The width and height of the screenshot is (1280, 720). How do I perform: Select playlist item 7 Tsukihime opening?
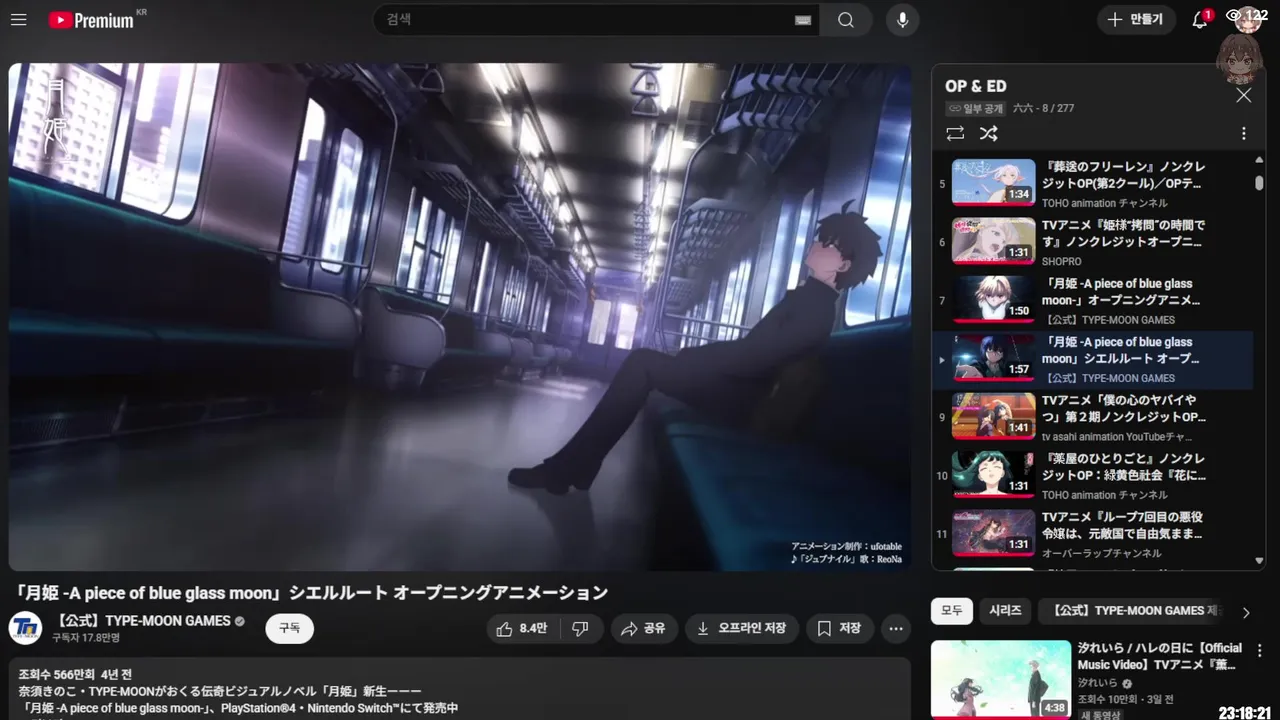click(1092, 300)
